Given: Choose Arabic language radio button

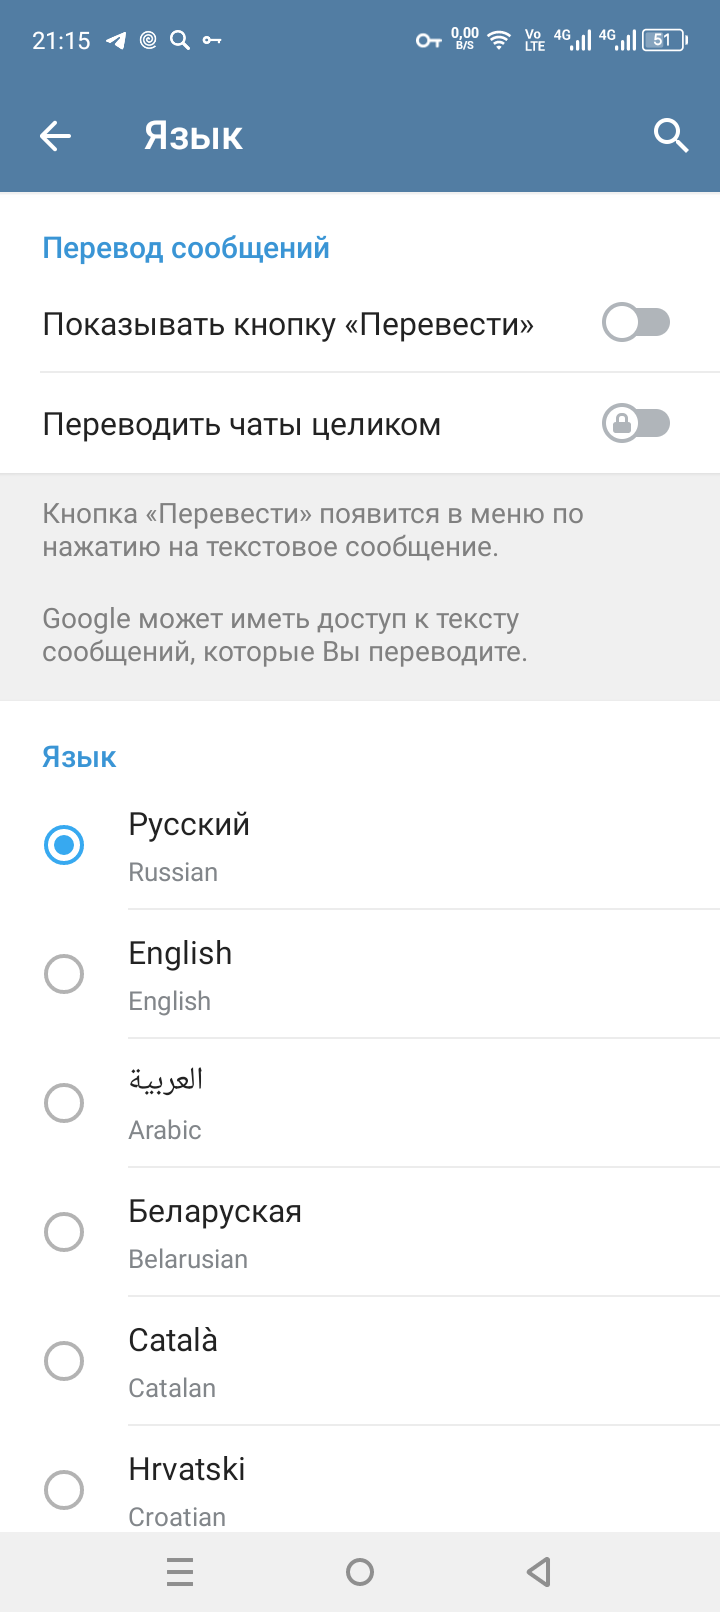Looking at the screenshot, I should pyautogui.click(x=64, y=1103).
